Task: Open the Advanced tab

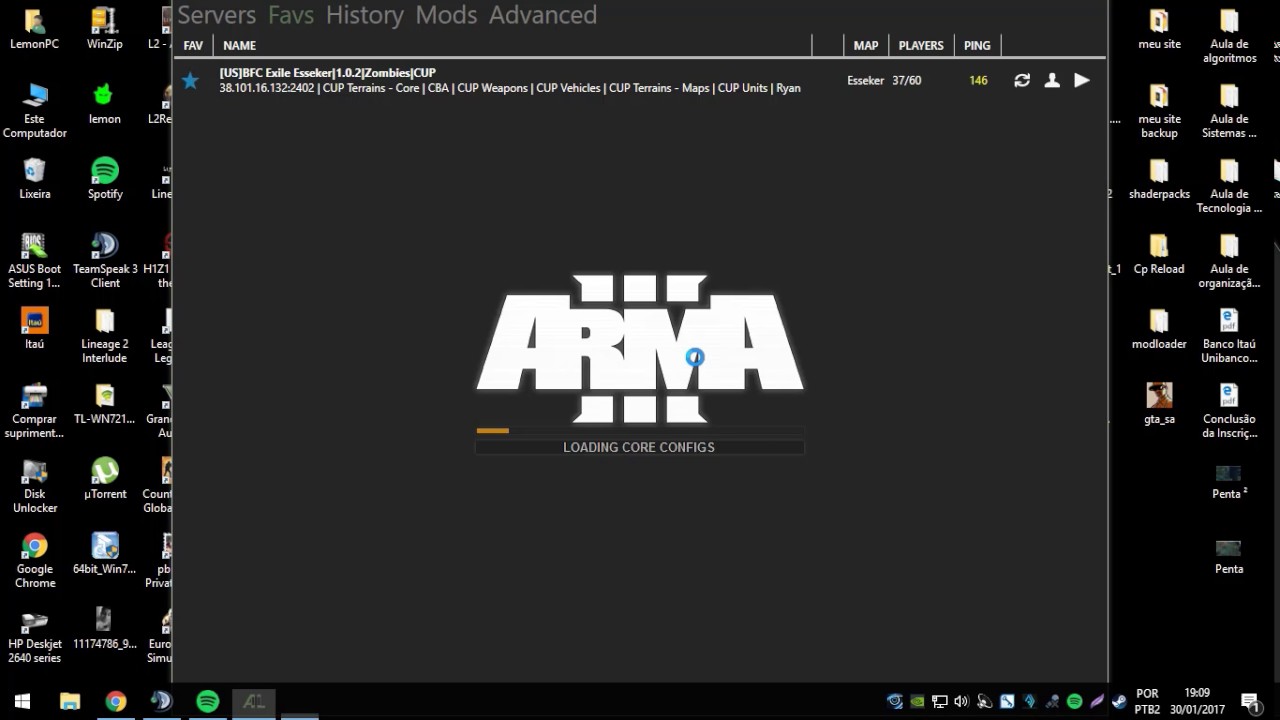Action: click(543, 15)
